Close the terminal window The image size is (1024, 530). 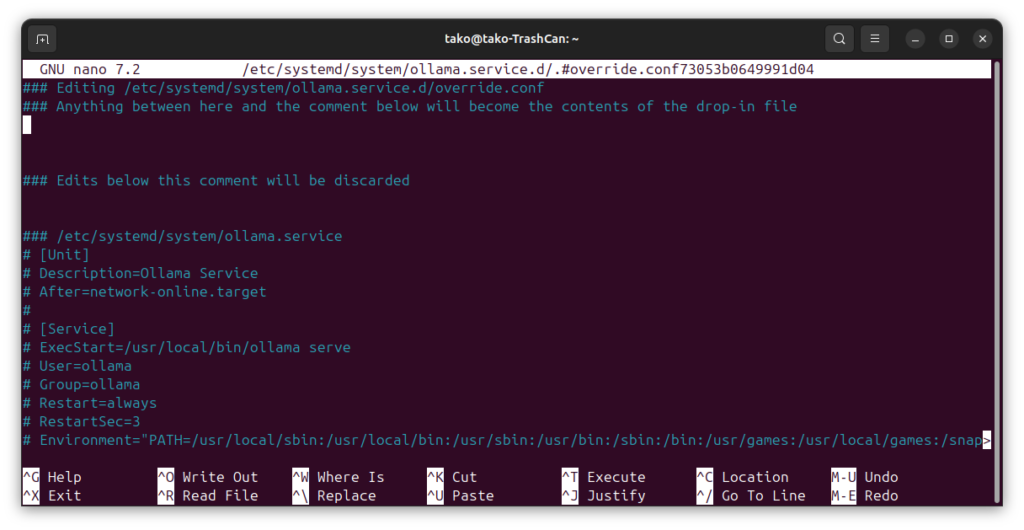point(983,39)
